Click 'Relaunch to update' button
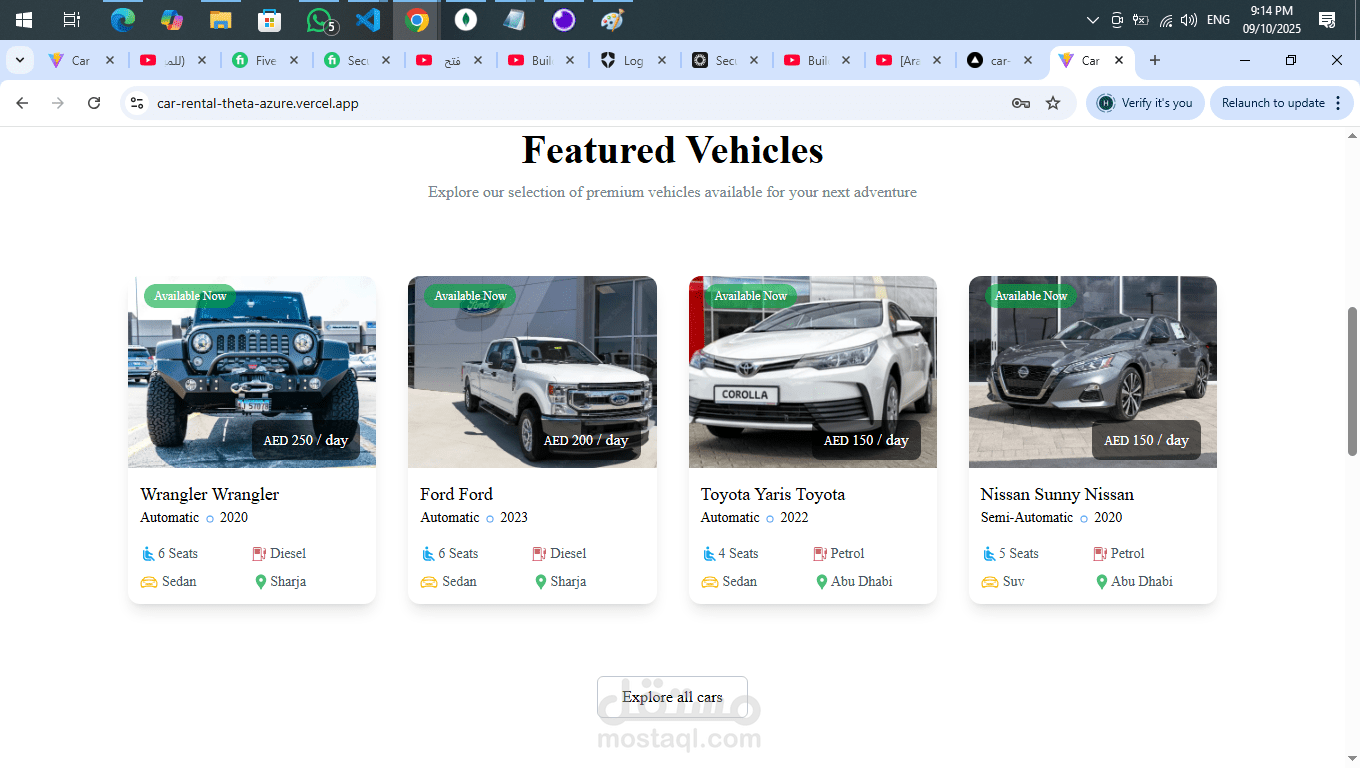The image size is (1360, 768). point(1283,103)
